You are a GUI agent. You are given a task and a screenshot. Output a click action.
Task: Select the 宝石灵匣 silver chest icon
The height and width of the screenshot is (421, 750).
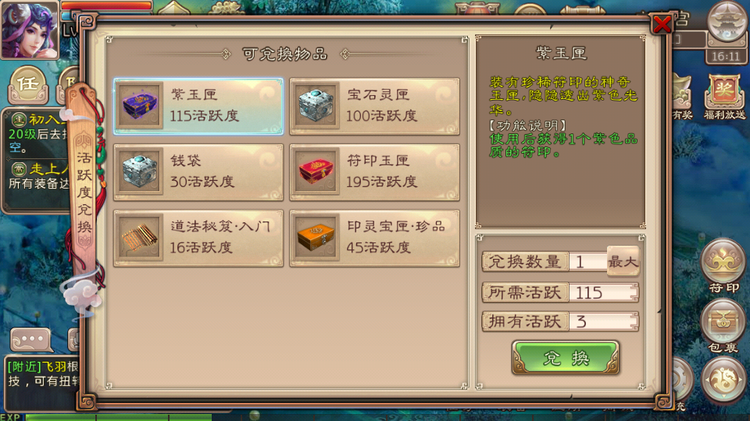315,106
